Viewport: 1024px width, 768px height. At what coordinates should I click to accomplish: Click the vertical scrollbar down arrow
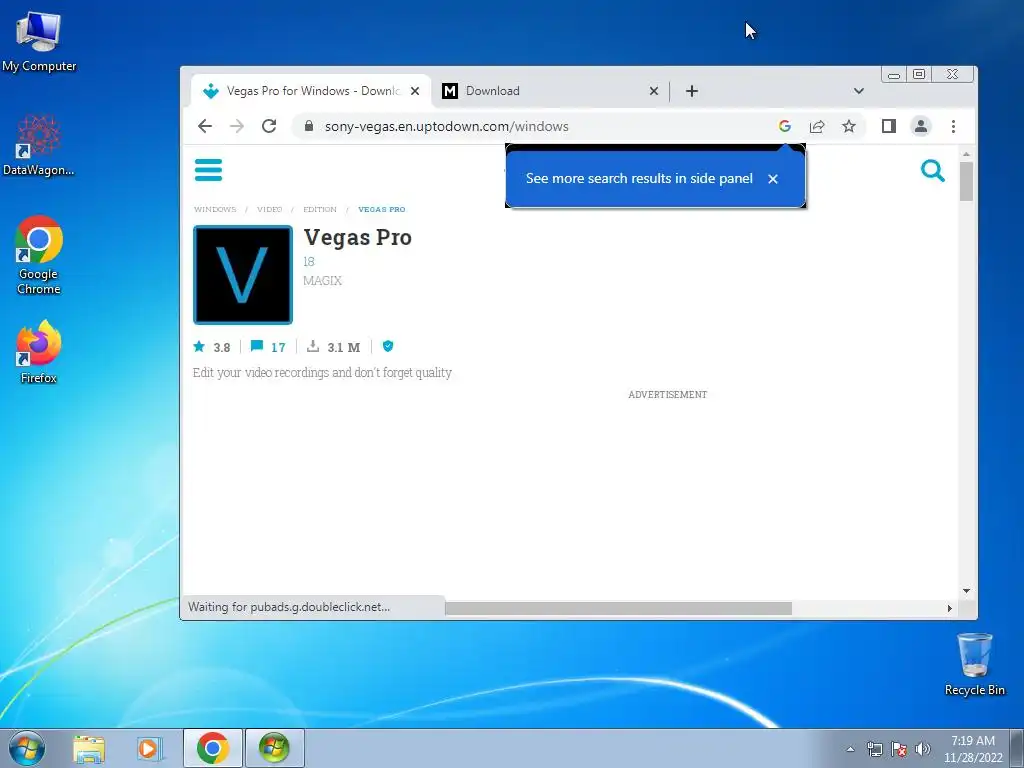click(x=967, y=591)
